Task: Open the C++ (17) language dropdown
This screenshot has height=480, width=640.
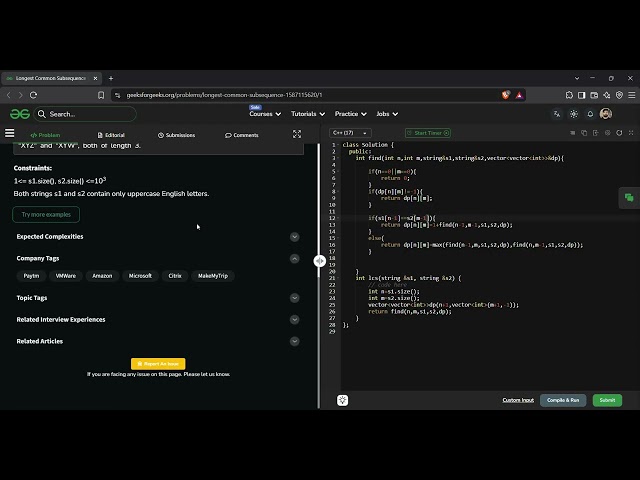Action: (x=350, y=133)
